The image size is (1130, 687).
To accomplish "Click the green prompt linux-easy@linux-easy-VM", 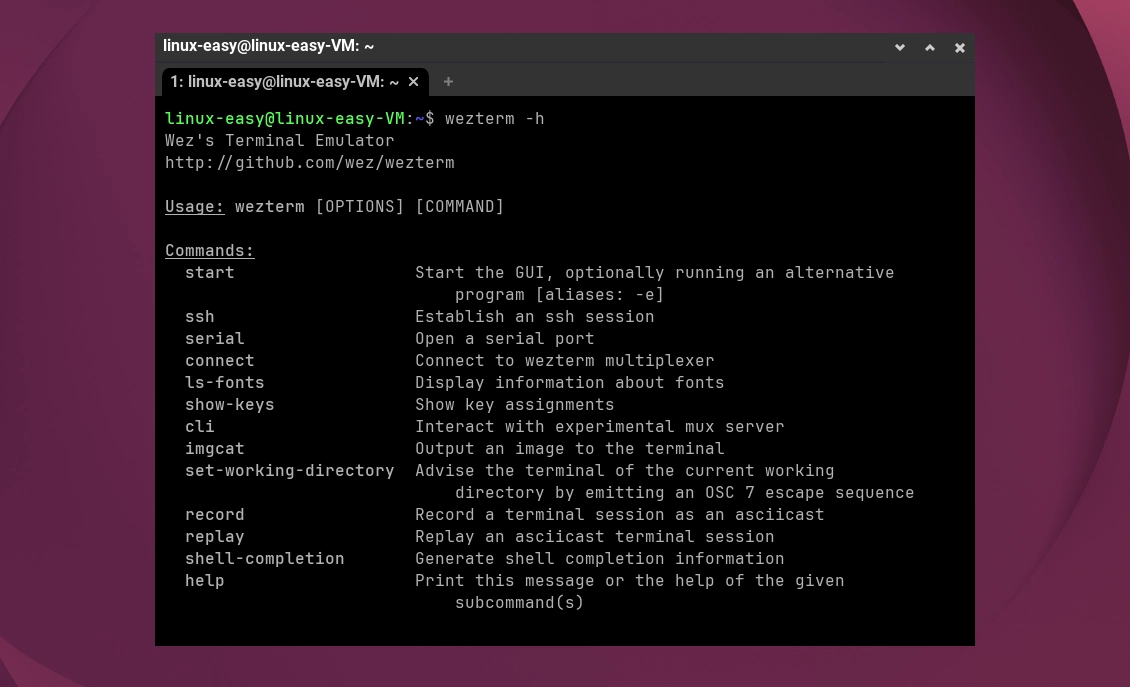I will [285, 118].
